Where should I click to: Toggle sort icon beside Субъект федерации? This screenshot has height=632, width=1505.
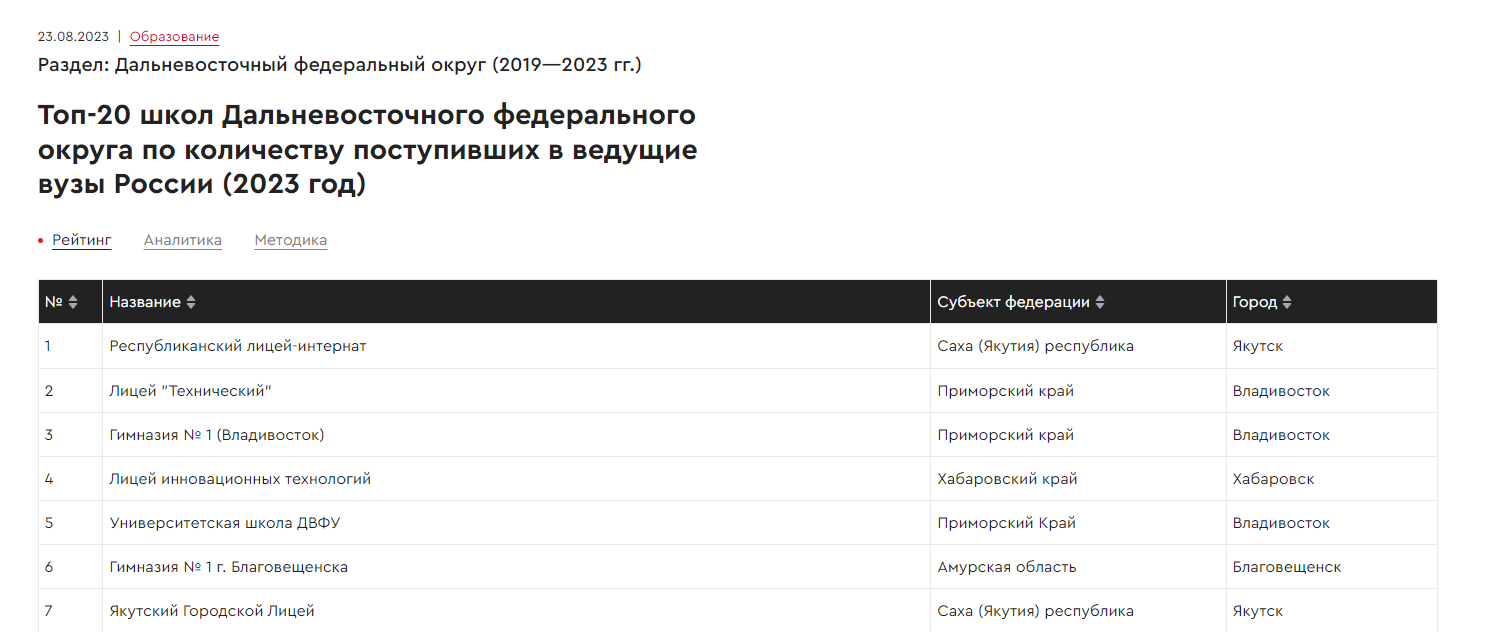1100,302
